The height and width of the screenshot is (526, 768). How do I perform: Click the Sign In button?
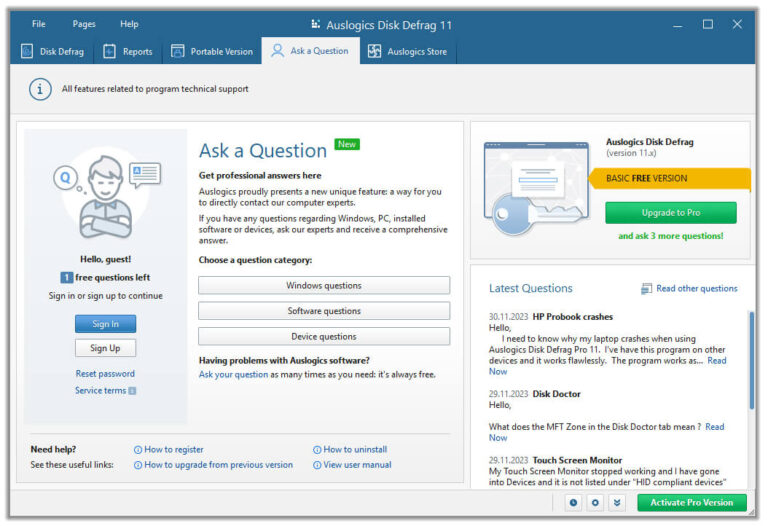(105, 324)
